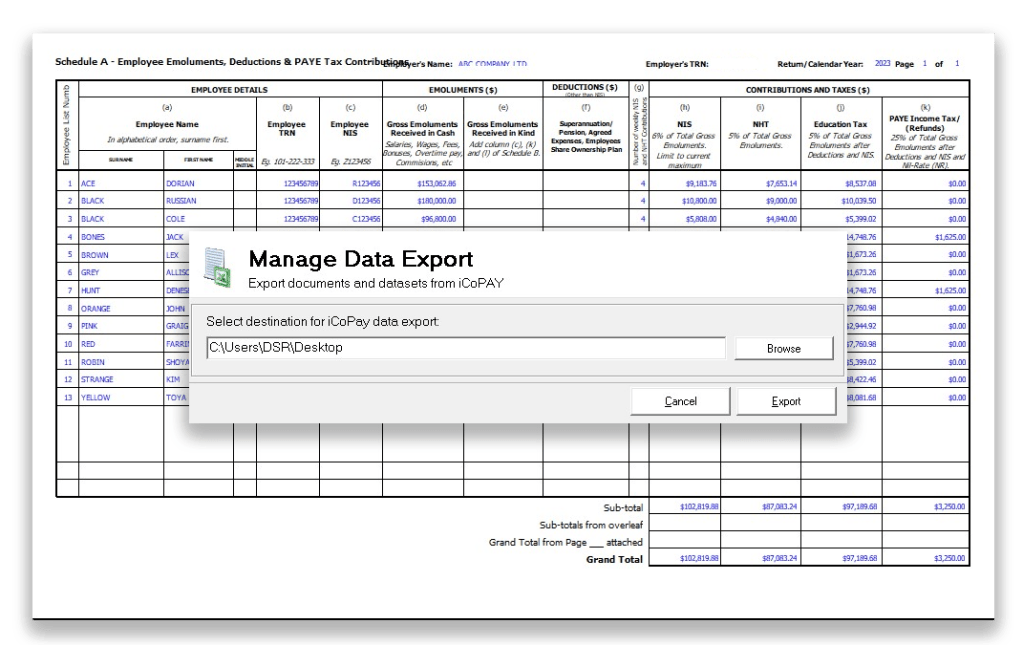Select the $9,183.76 NIS cell for row 1
Screen dimensions: 1023x645
[x=685, y=184]
